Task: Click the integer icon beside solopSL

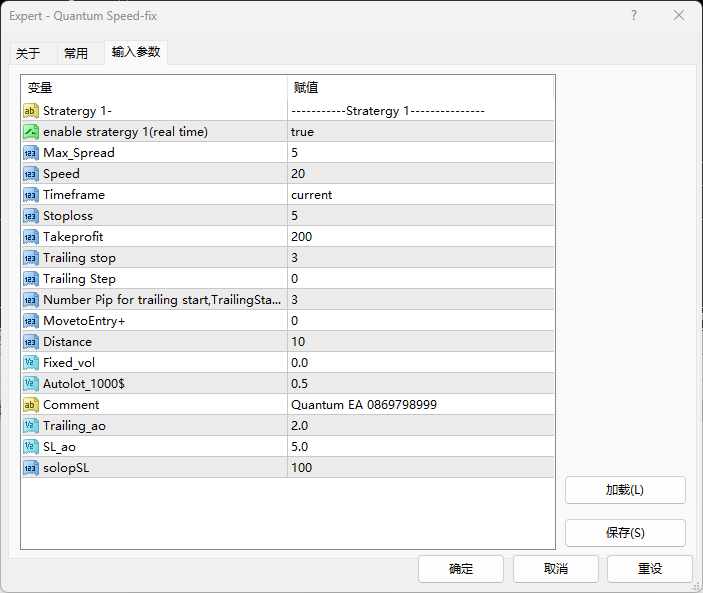Action: tap(30, 468)
